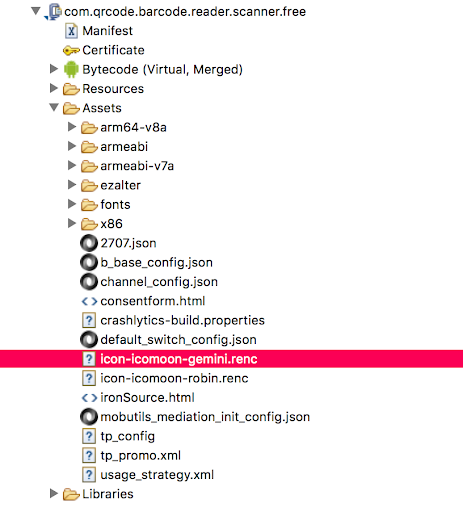Viewport: 463px width, 512px height.
Task: Expand the arm64-v8a folder
Action: 72,127
